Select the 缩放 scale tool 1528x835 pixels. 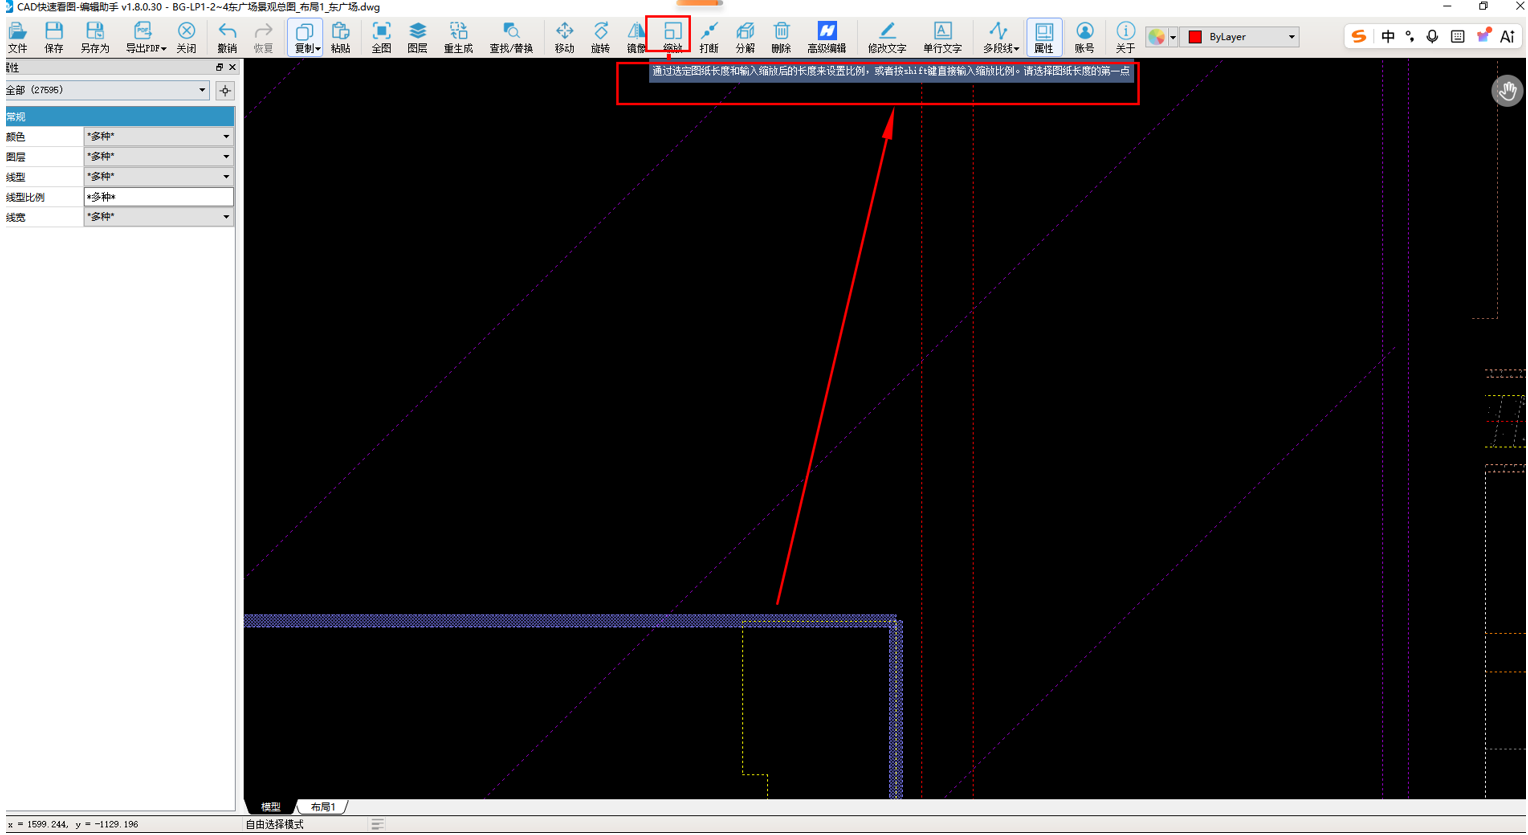coord(672,37)
